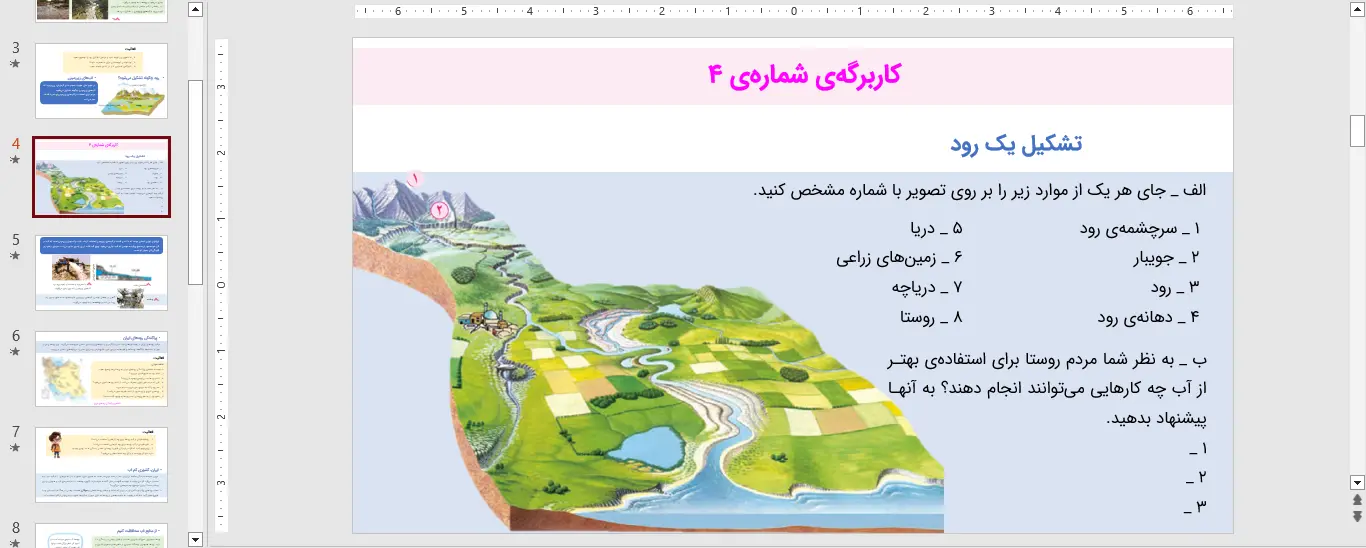Viewport: 1366px width, 548px height.
Task: Click the blue heading 'تشکیل یک رود'
Action: tap(1016, 143)
